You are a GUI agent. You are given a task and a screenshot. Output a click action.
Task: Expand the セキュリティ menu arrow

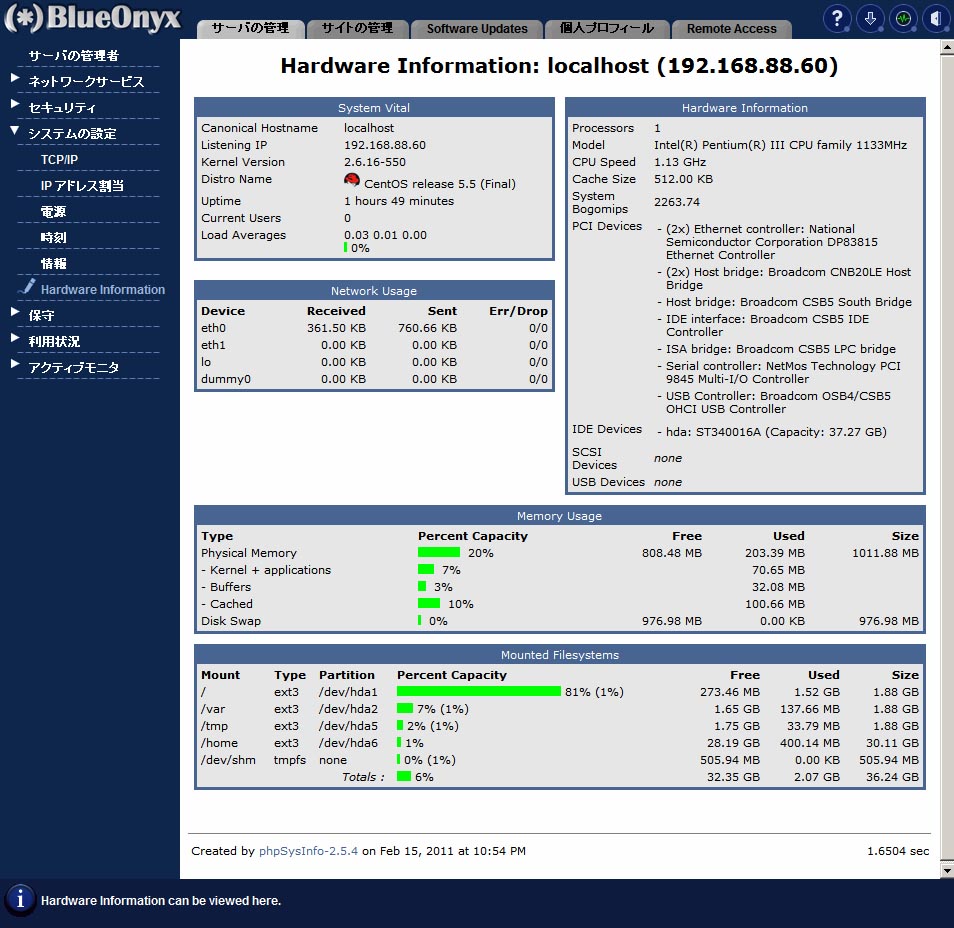(x=15, y=104)
